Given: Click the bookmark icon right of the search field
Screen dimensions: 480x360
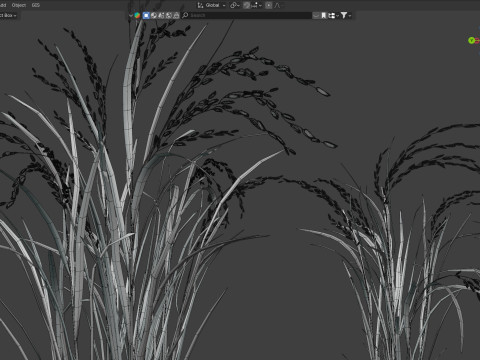Looking at the screenshot, I should click(x=323, y=15).
